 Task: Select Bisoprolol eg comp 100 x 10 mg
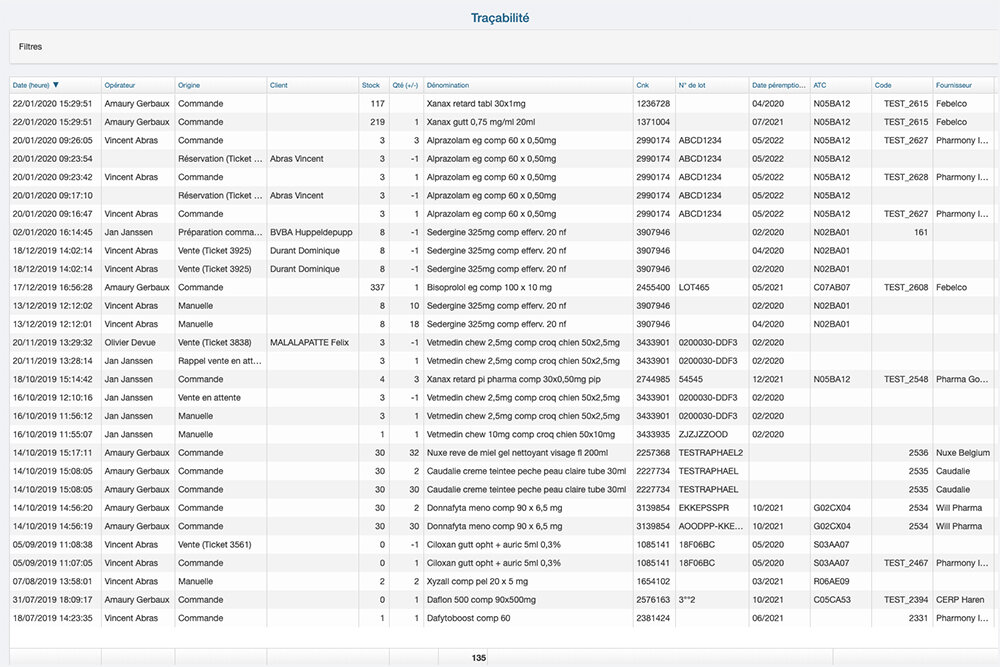489,288
